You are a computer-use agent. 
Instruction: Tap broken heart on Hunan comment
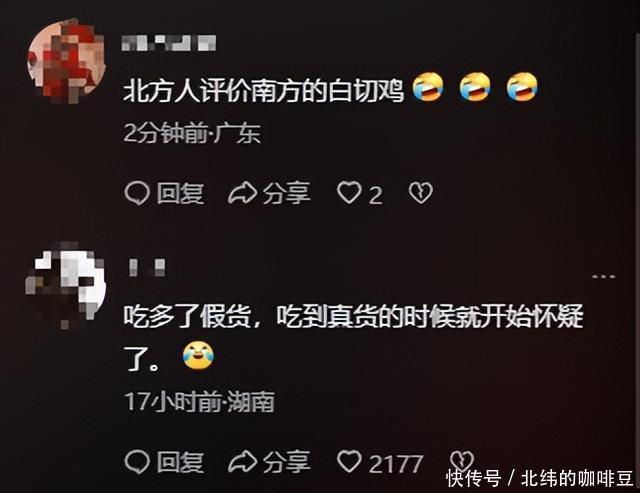pos(461,460)
